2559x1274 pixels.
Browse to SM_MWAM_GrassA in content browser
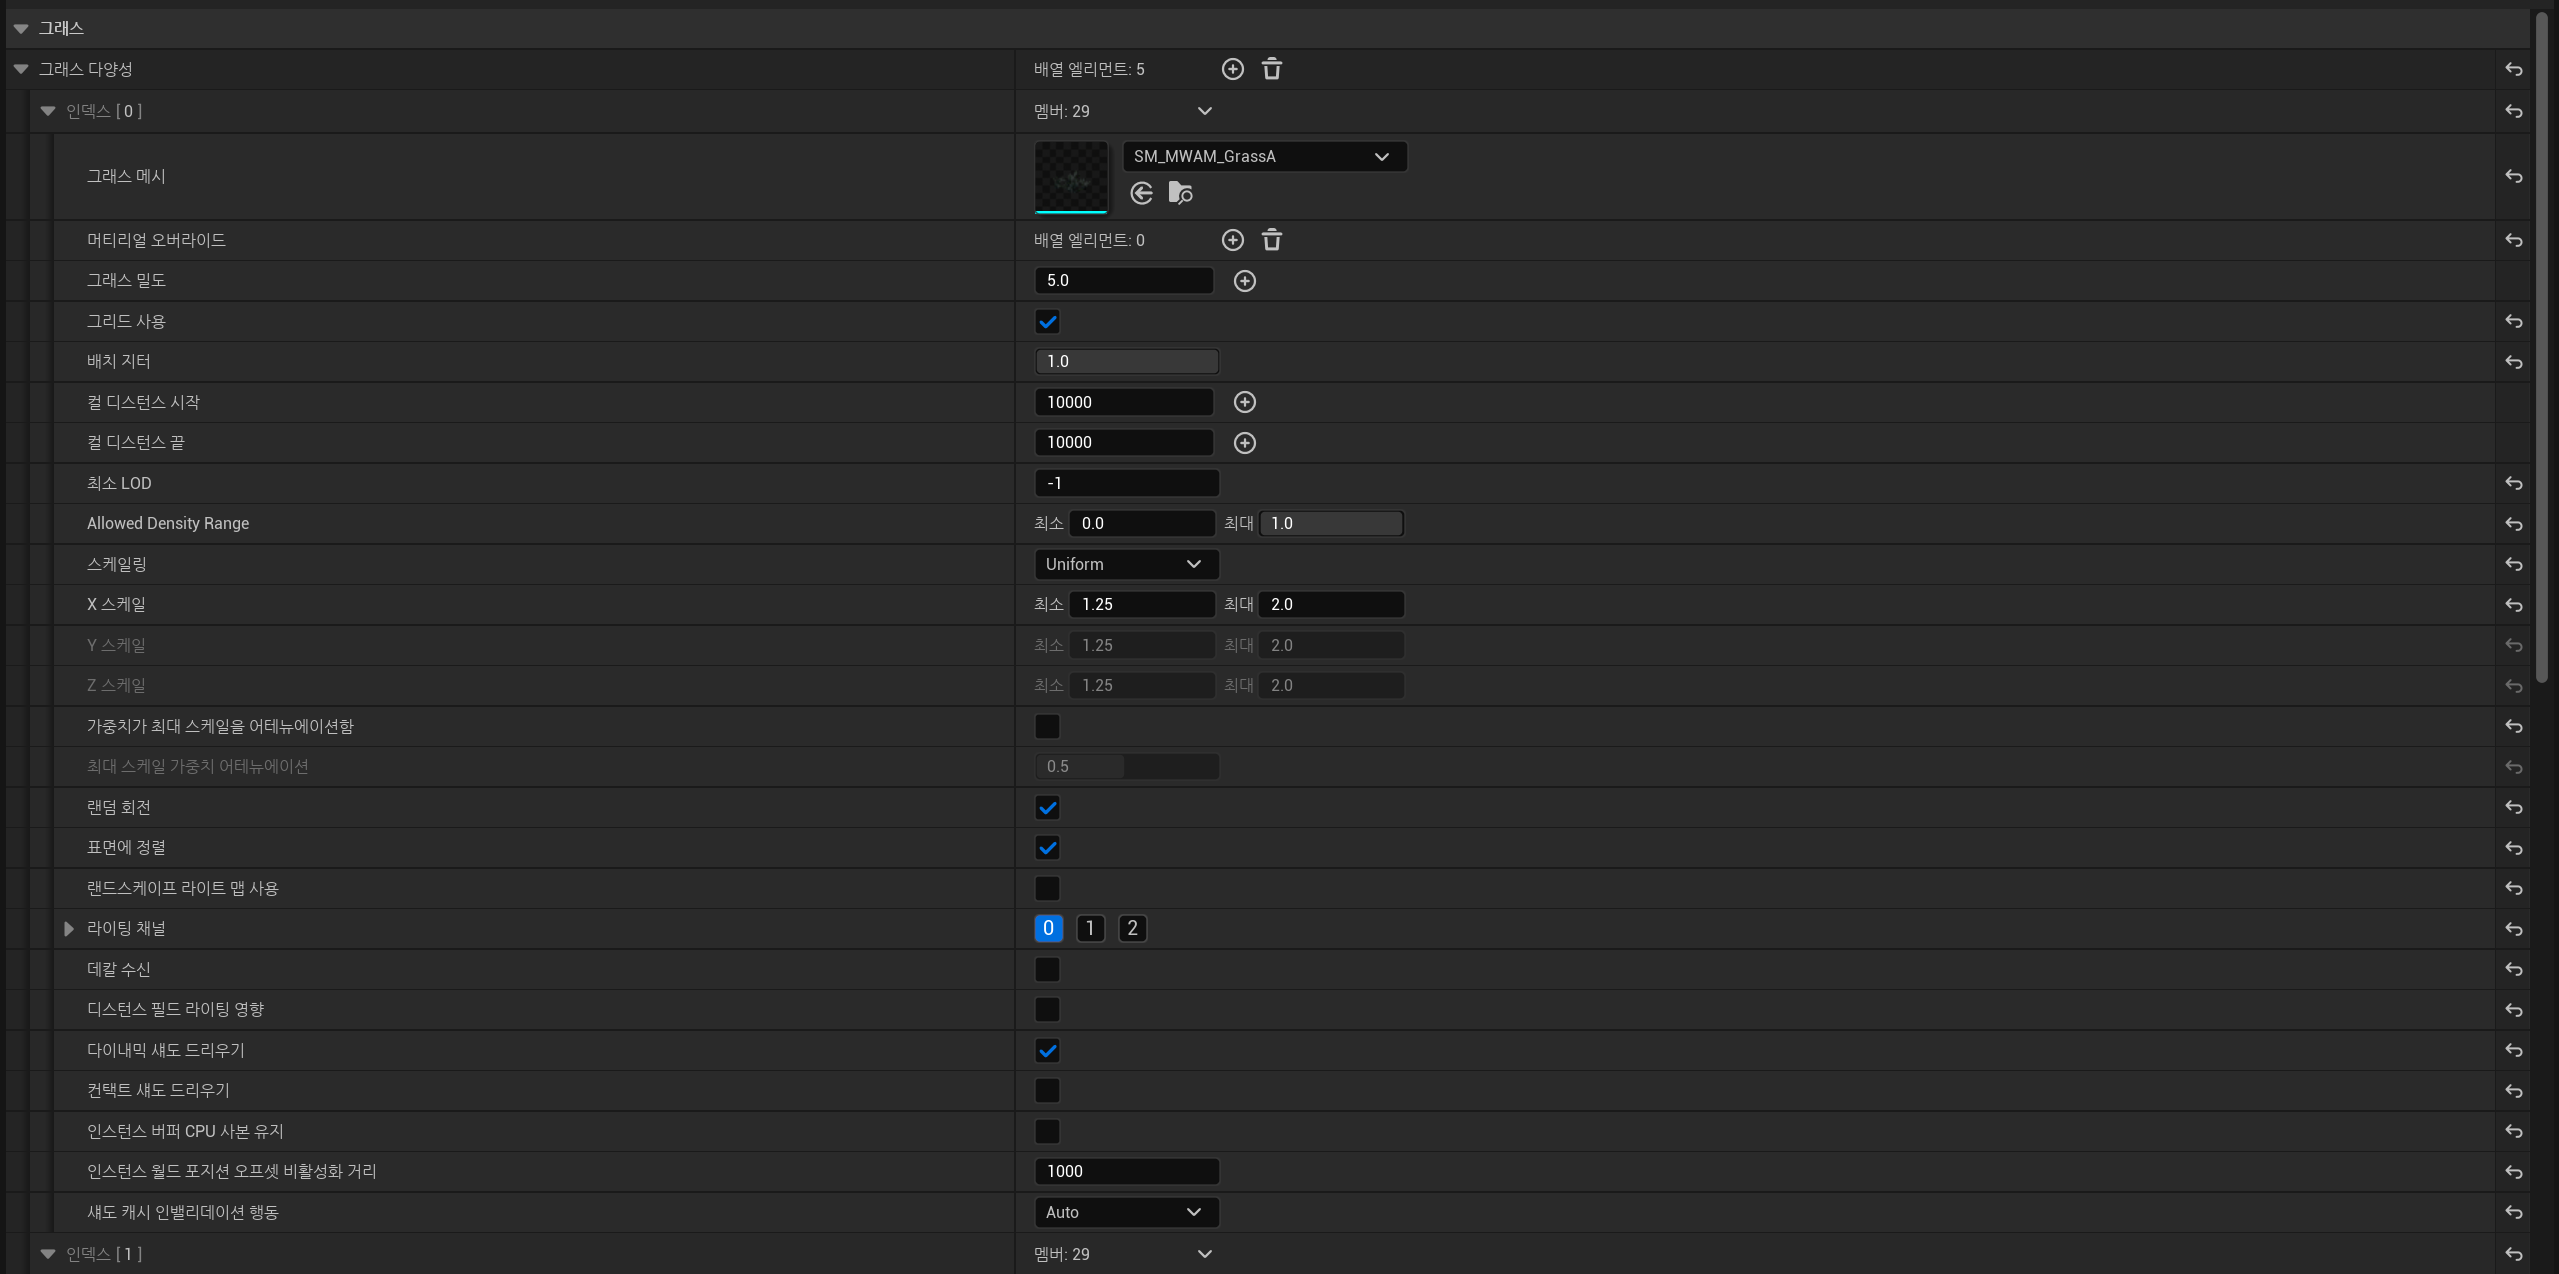1180,193
